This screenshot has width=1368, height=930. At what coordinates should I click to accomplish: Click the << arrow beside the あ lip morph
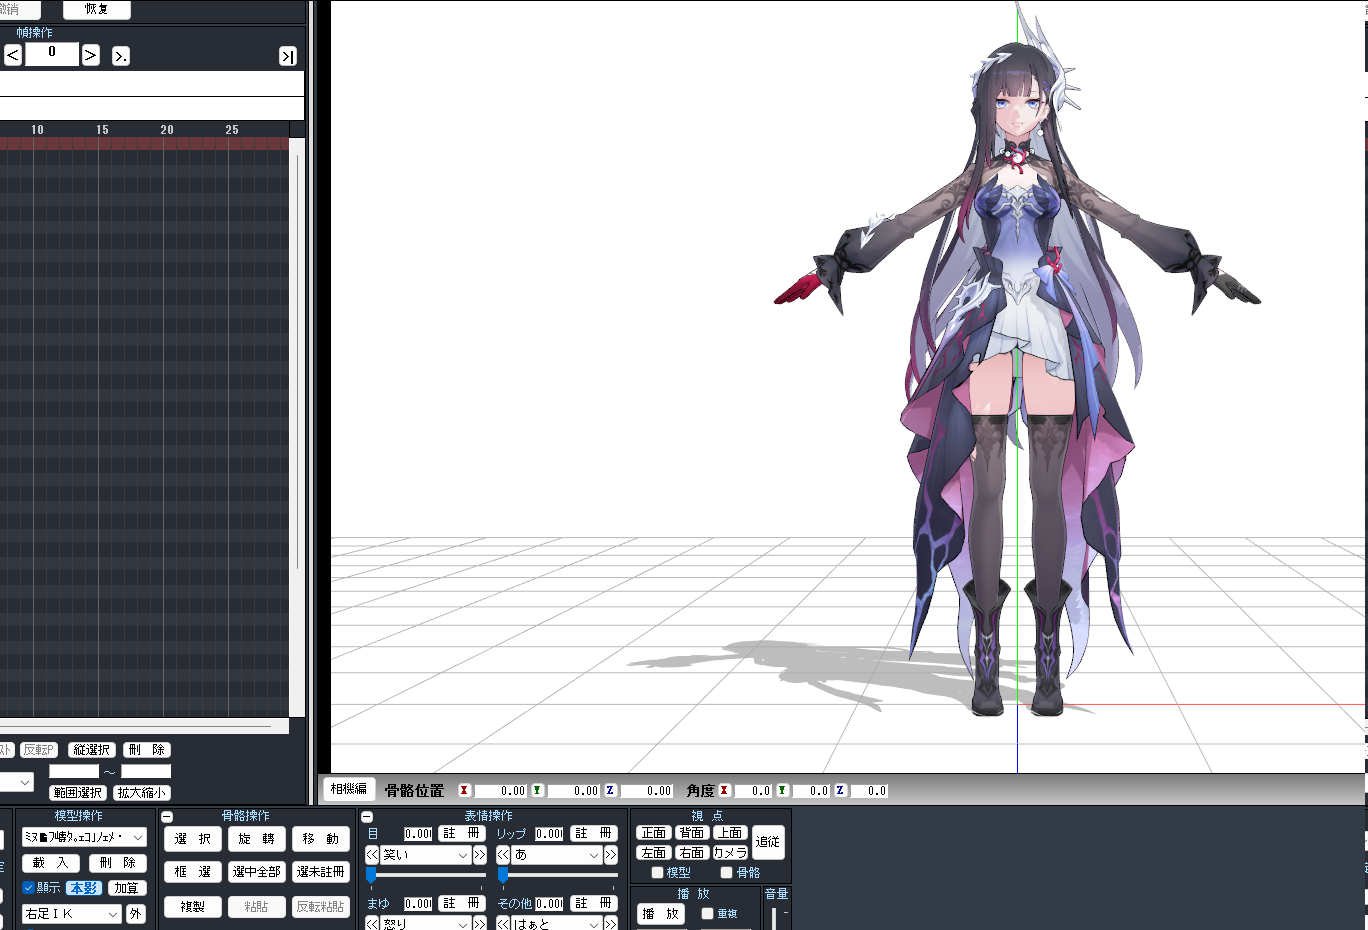[x=503, y=855]
